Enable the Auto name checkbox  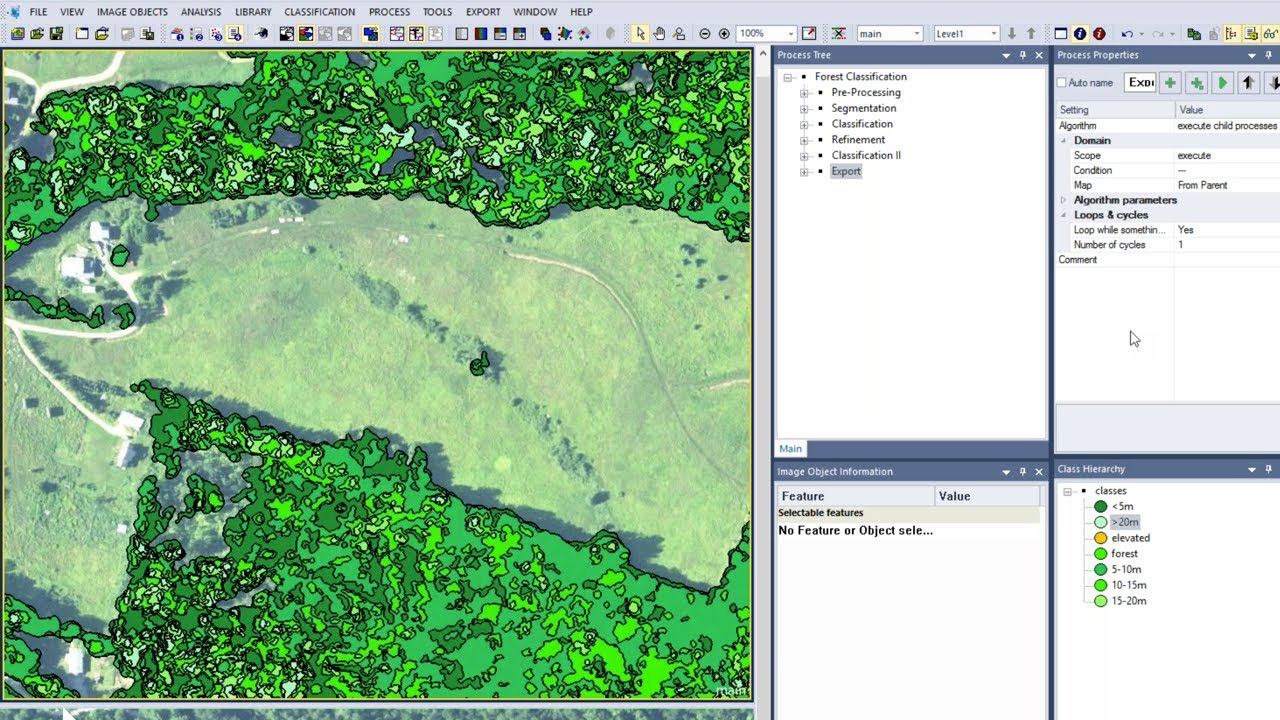1062,83
